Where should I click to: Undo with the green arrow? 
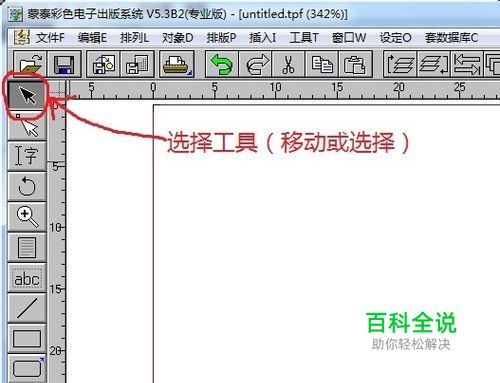222,64
